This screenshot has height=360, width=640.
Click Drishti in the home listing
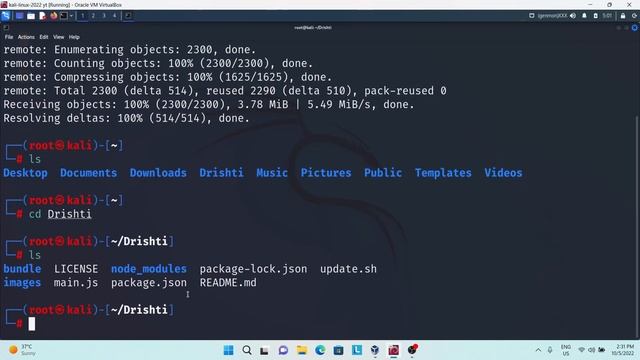[x=222, y=173]
